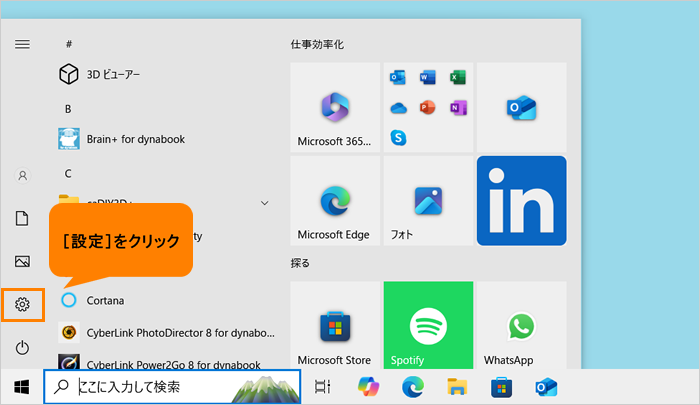Click the Windows Start button

pyautogui.click(x=21, y=387)
